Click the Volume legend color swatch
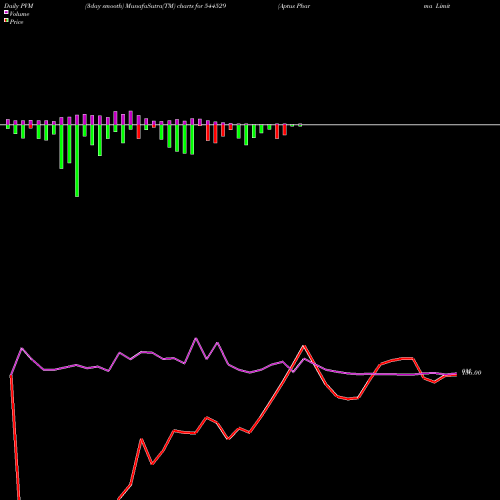The width and height of the screenshot is (500, 500). click(x=6, y=12)
